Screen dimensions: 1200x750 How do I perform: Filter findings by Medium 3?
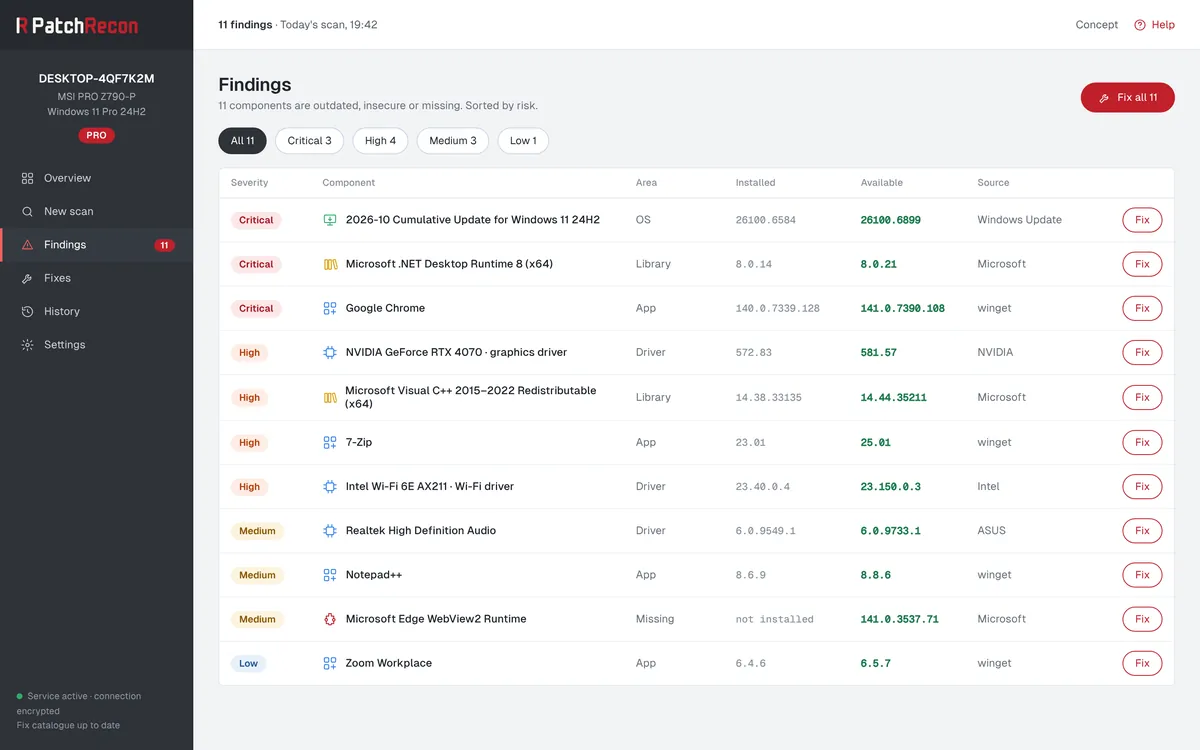click(453, 141)
